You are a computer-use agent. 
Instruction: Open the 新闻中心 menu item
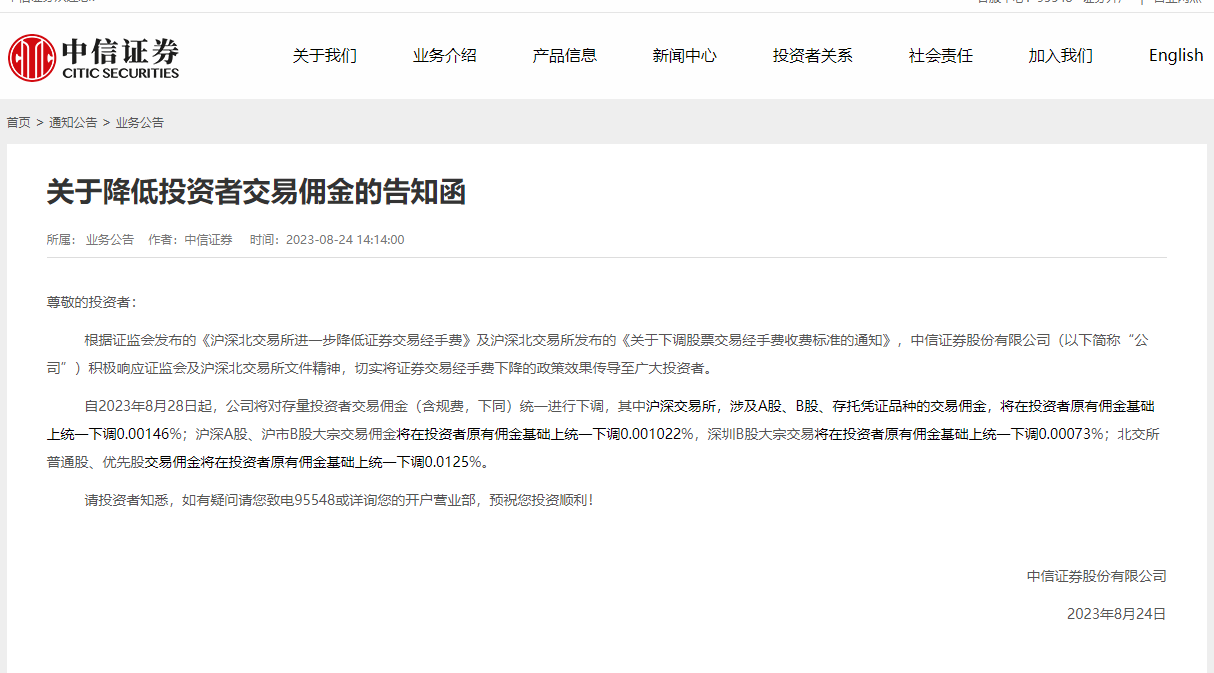pos(684,56)
